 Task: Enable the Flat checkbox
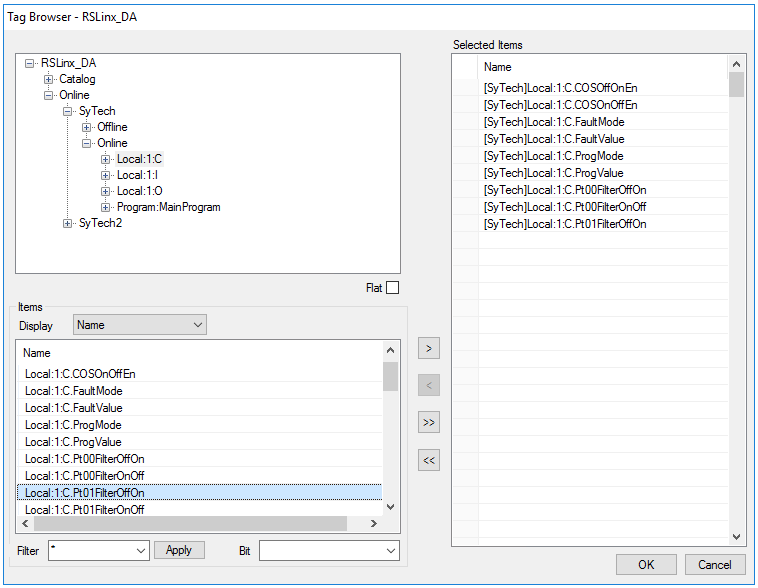[x=393, y=288]
